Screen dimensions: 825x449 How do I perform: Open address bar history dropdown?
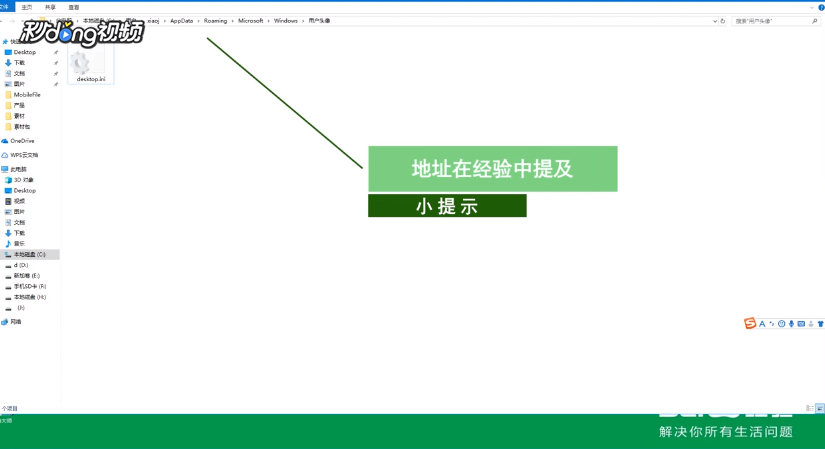click(715, 21)
